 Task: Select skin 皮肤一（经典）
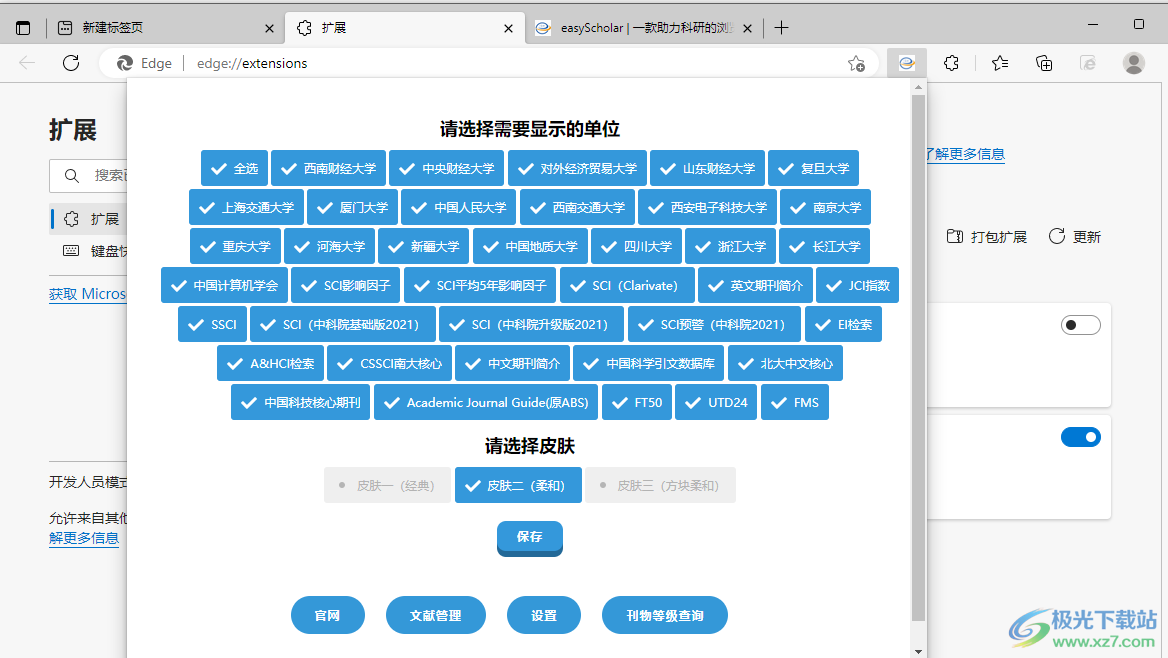tap(387, 485)
